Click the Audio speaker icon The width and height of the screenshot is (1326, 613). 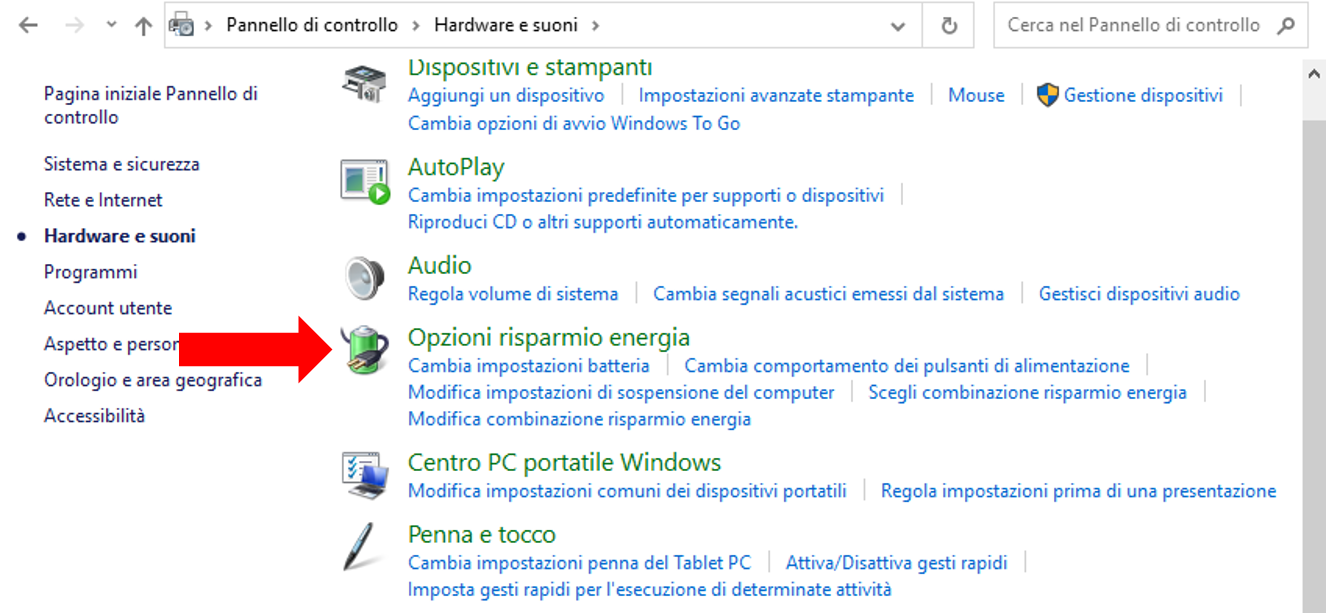click(x=364, y=277)
